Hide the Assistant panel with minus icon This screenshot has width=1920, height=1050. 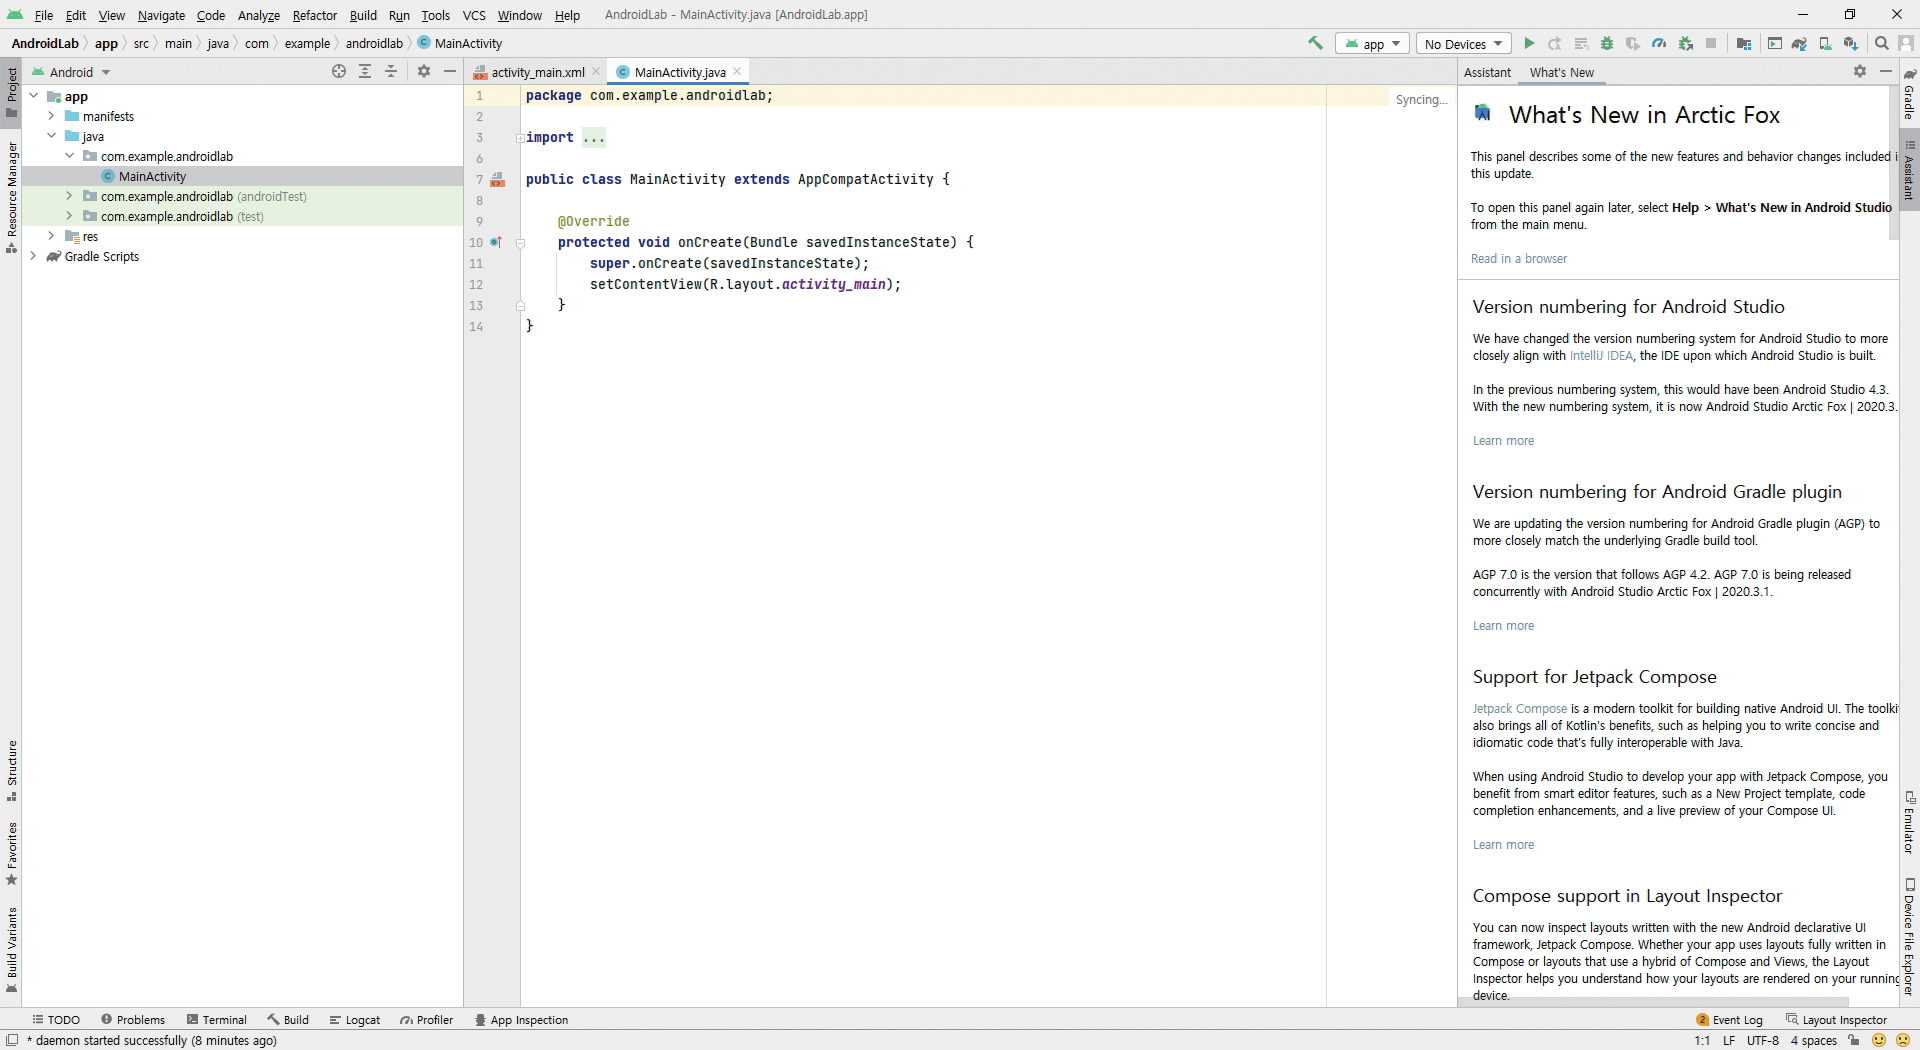[x=1886, y=71]
